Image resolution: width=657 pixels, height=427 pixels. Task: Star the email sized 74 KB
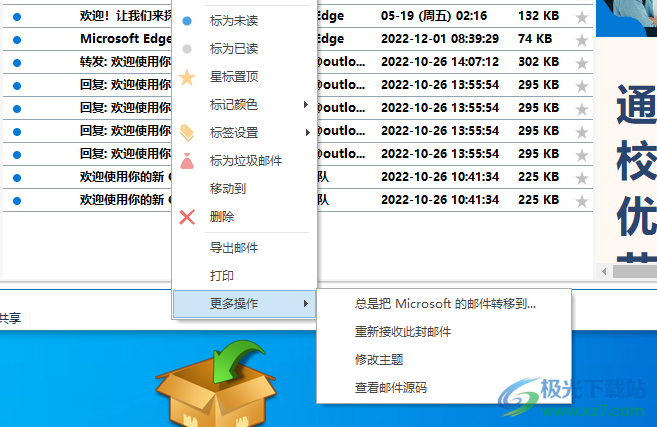pos(582,40)
